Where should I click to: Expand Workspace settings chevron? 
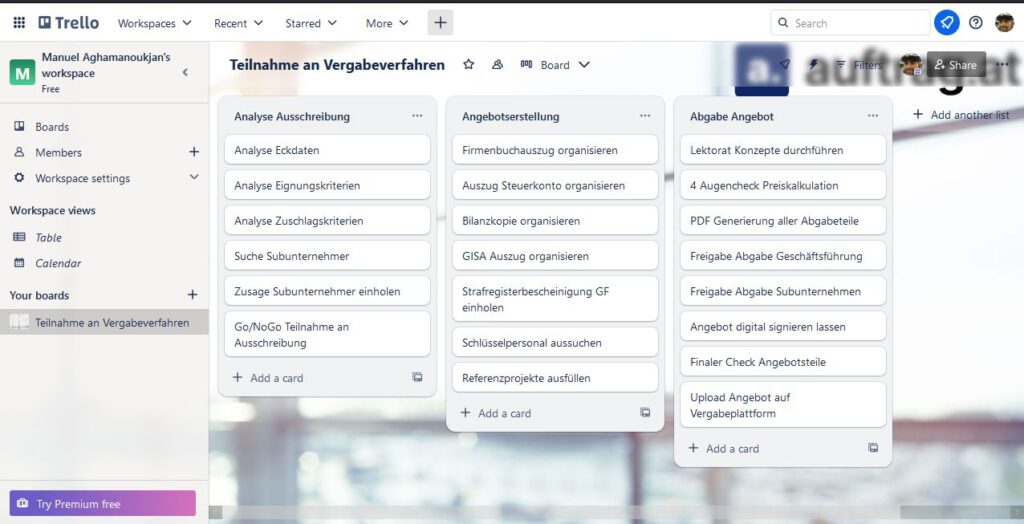[x=194, y=177]
